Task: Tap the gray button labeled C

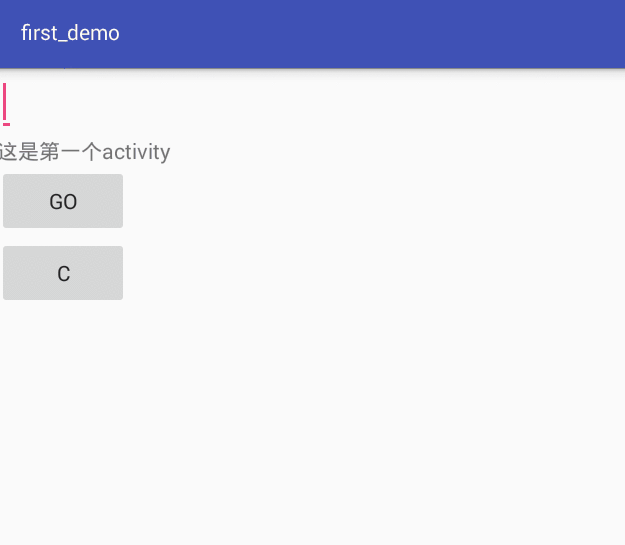Action: point(63,273)
